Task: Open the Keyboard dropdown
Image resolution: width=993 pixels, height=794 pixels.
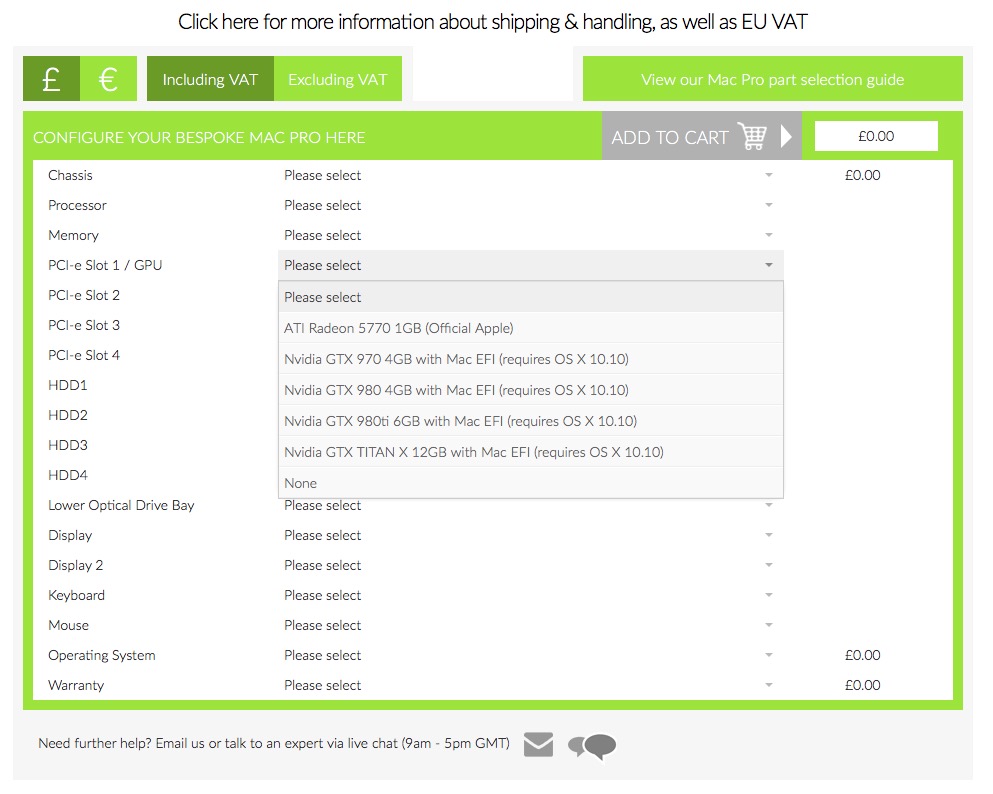Action: tap(531, 595)
